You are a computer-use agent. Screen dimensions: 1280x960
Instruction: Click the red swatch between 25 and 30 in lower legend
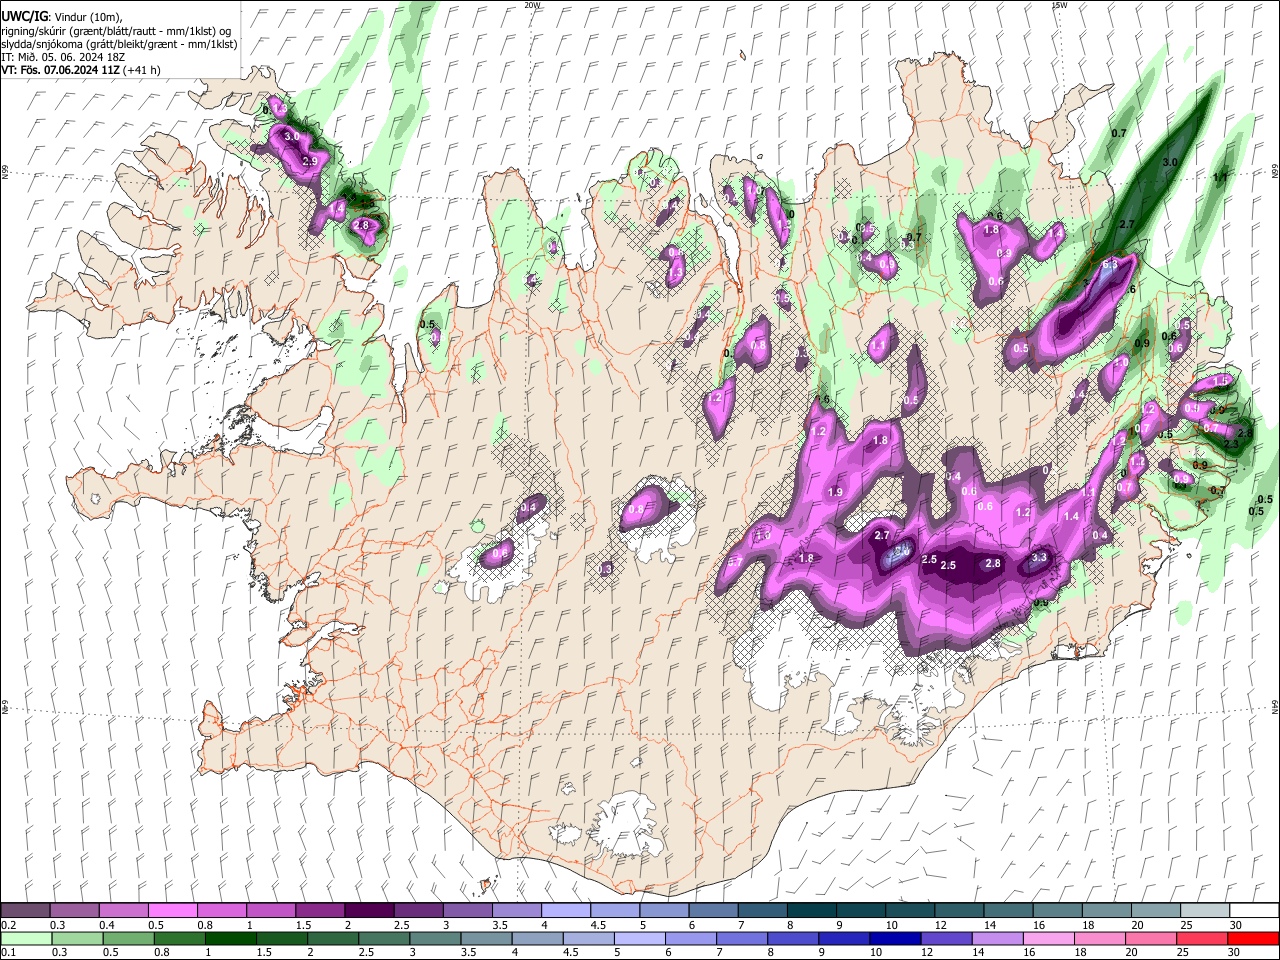(1200, 938)
